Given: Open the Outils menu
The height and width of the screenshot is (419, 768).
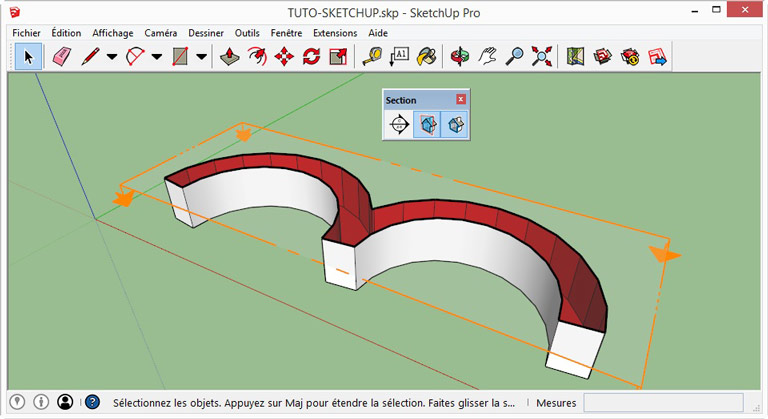Looking at the screenshot, I should (x=247, y=33).
